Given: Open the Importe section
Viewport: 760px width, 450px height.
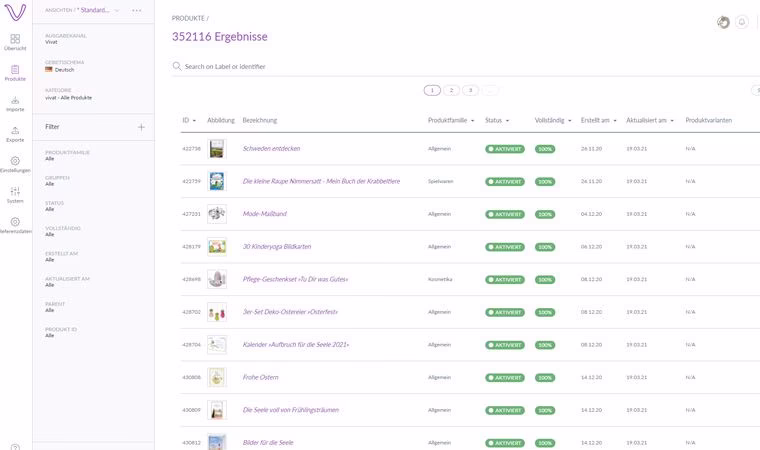Looking at the screenshot, I should (x=15, y=102).
